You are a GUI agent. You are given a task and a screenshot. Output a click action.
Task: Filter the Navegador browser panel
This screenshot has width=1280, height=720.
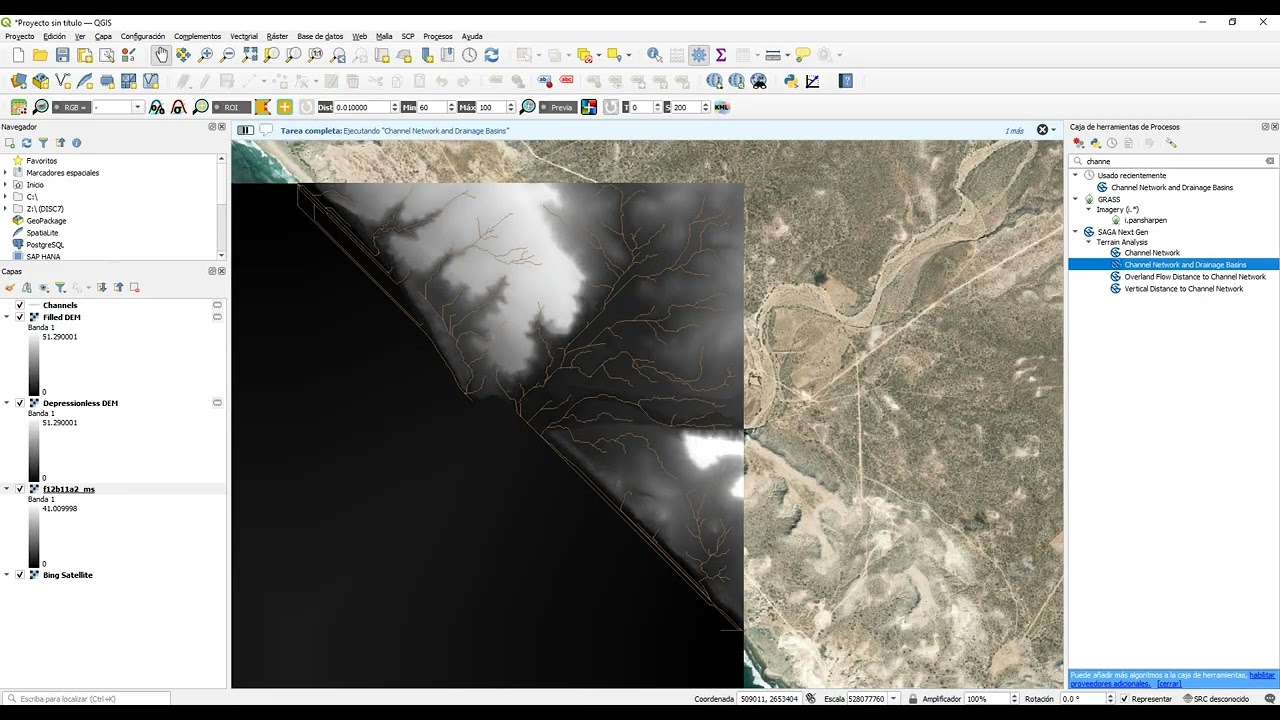(43, 143)
